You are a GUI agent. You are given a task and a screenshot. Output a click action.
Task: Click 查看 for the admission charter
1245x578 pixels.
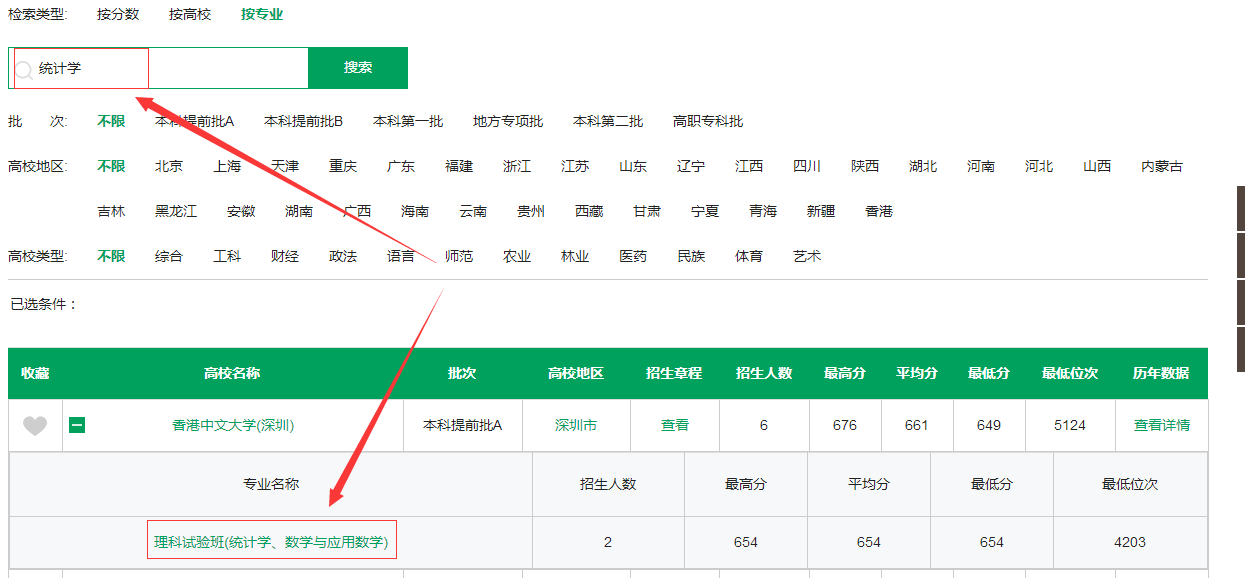coord(675,425)
